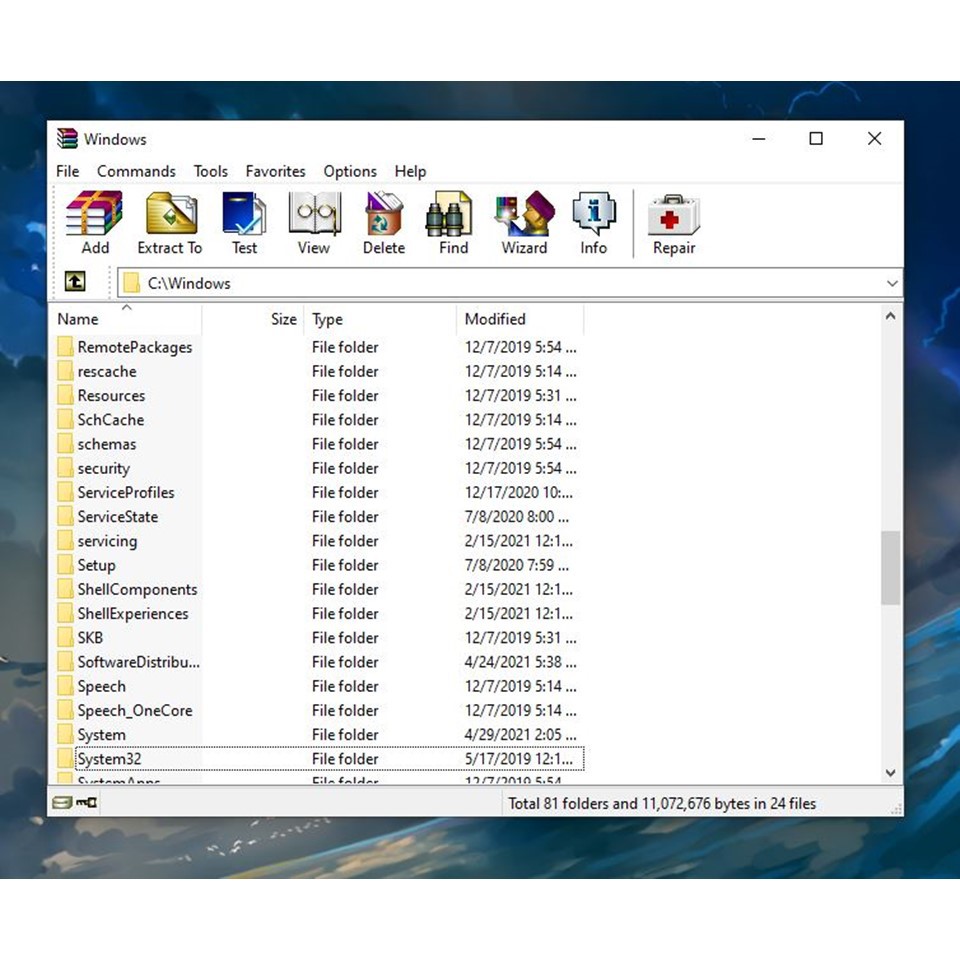960x960 pixels.
Task: Click the Add archive toolbar icon
Action: point(95,223)
